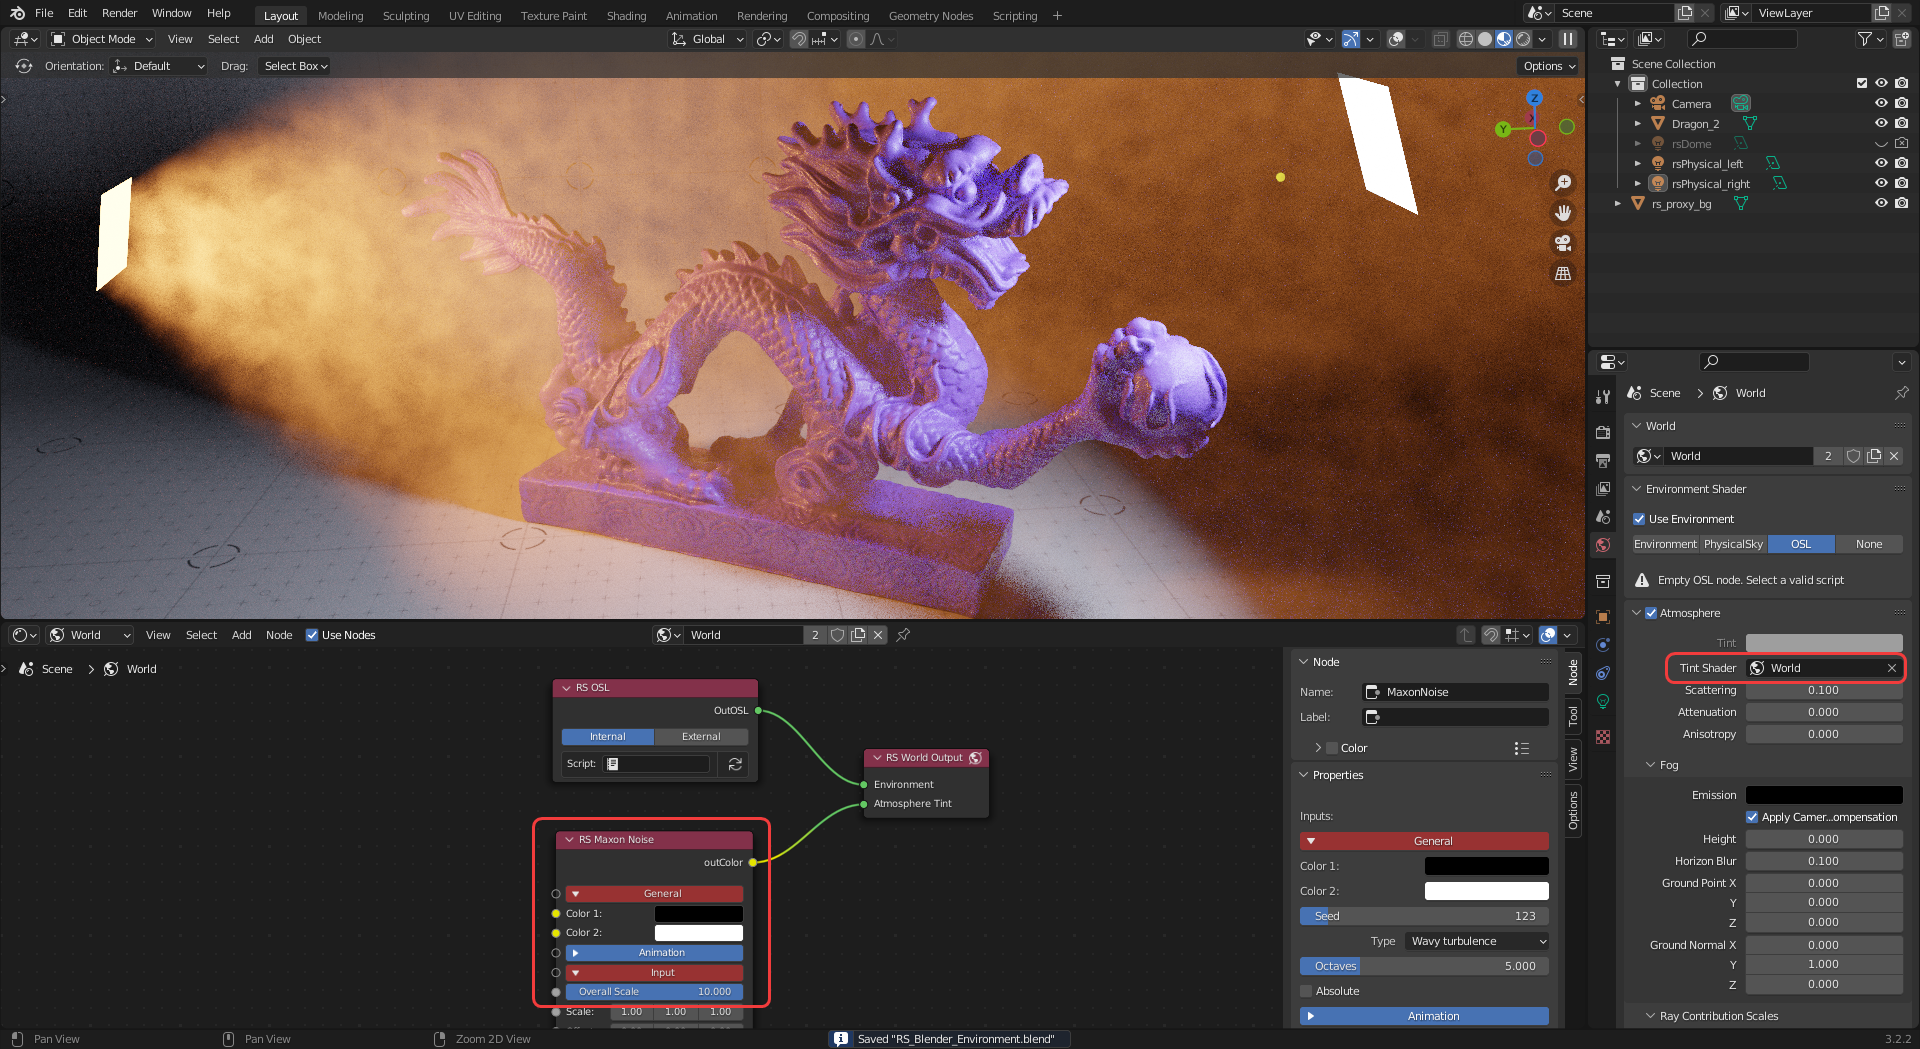Image resolution: width=1920 pixels, height=1049 pixels.
Task: Toggle X-ray icon in the viewport header
Action: (x=1440, y=39)
